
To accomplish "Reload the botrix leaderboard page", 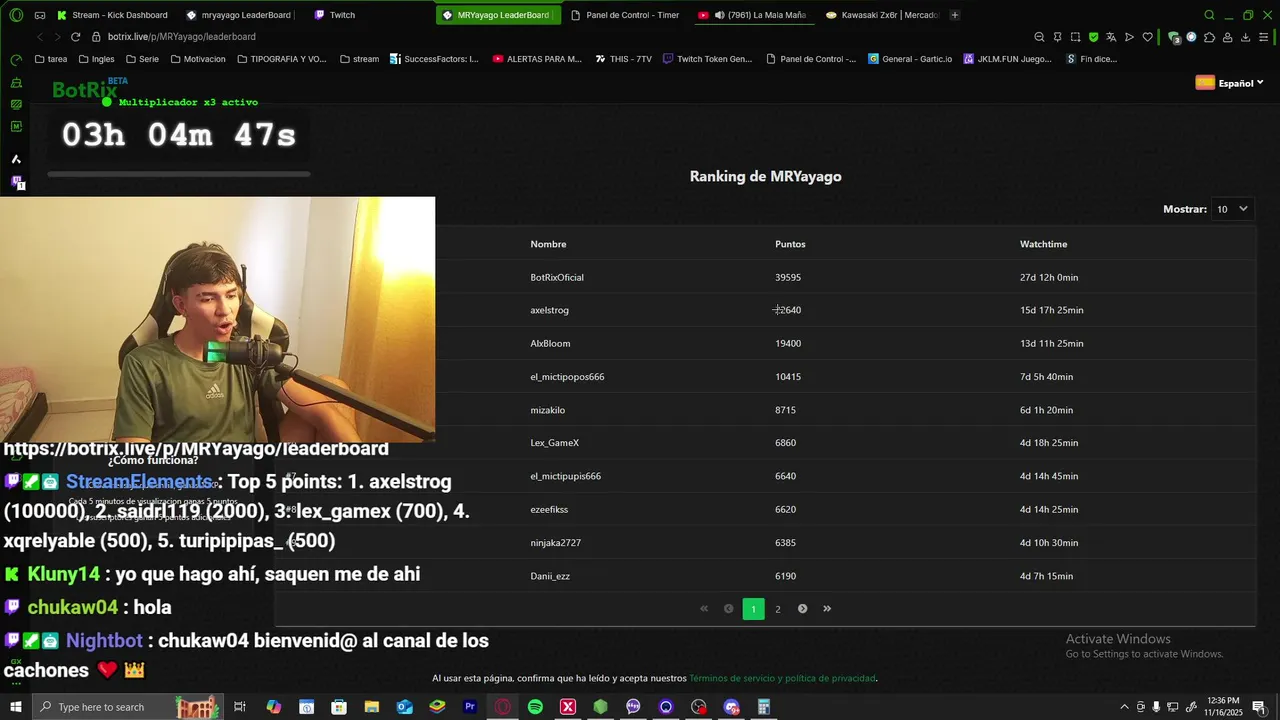I will 75,37.
